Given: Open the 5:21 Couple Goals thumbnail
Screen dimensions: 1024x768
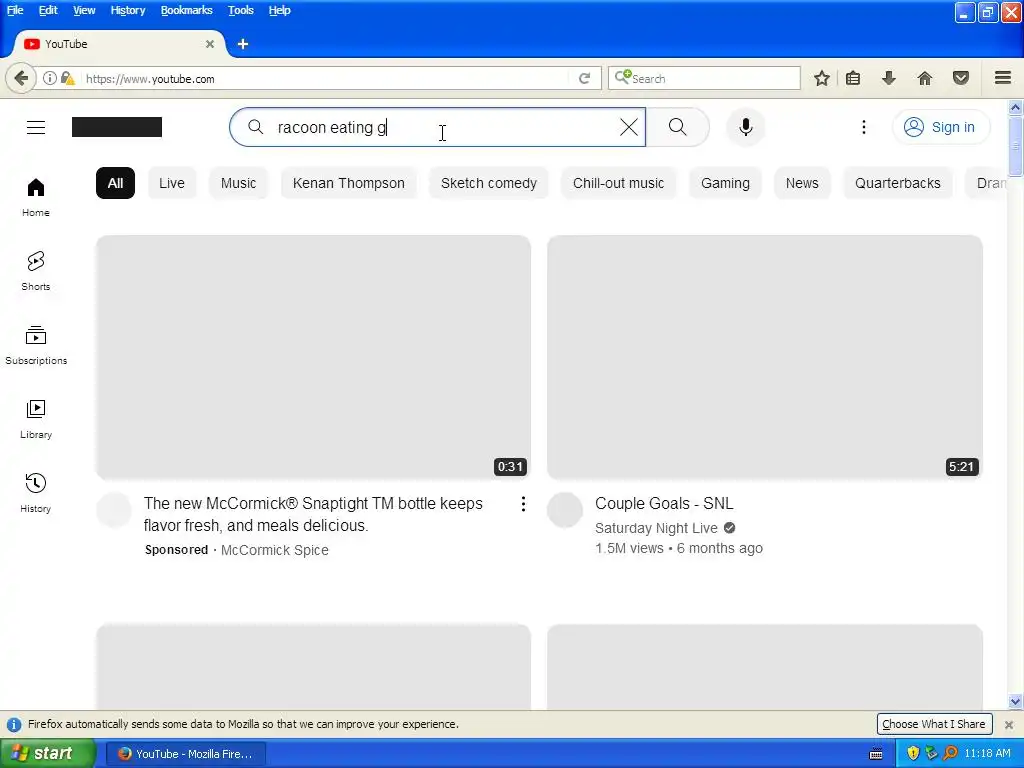Looking at the screenshot, I should [765, 358].
